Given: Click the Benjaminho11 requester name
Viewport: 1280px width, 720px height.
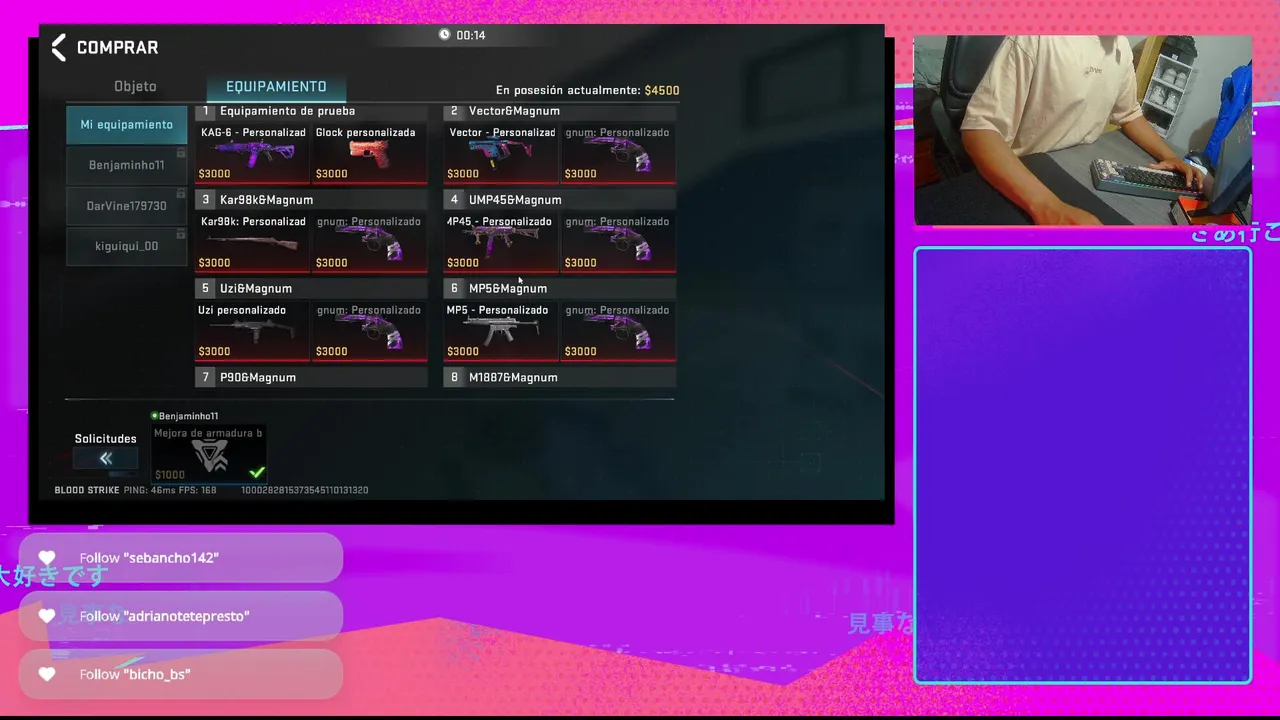Looking at the screenshot, I should tap(188, 416).
